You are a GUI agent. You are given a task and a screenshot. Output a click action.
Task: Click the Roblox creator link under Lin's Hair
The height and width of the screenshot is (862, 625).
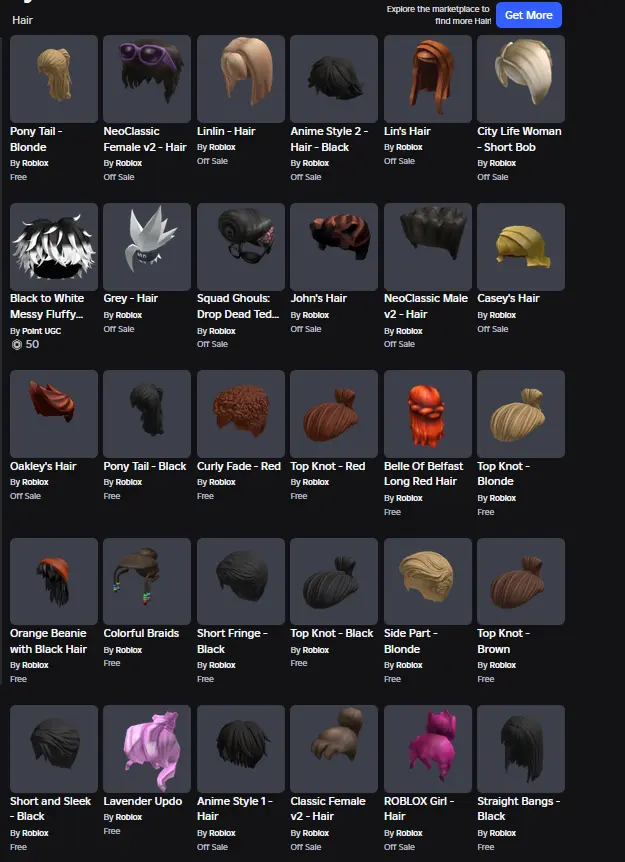click(409, 147)
